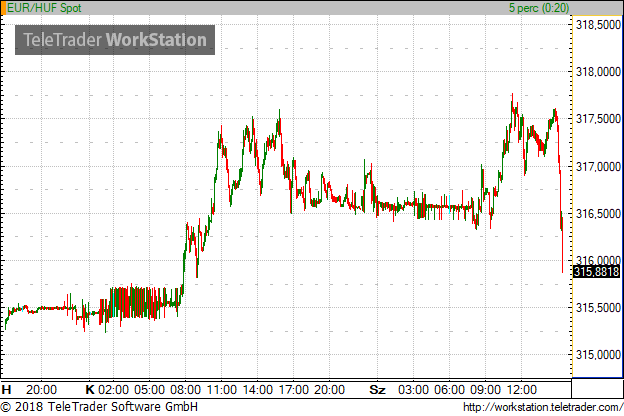Viewport: 624px width, 416px height.
Task: Click the 20:00 label after H
Action: 41,389
